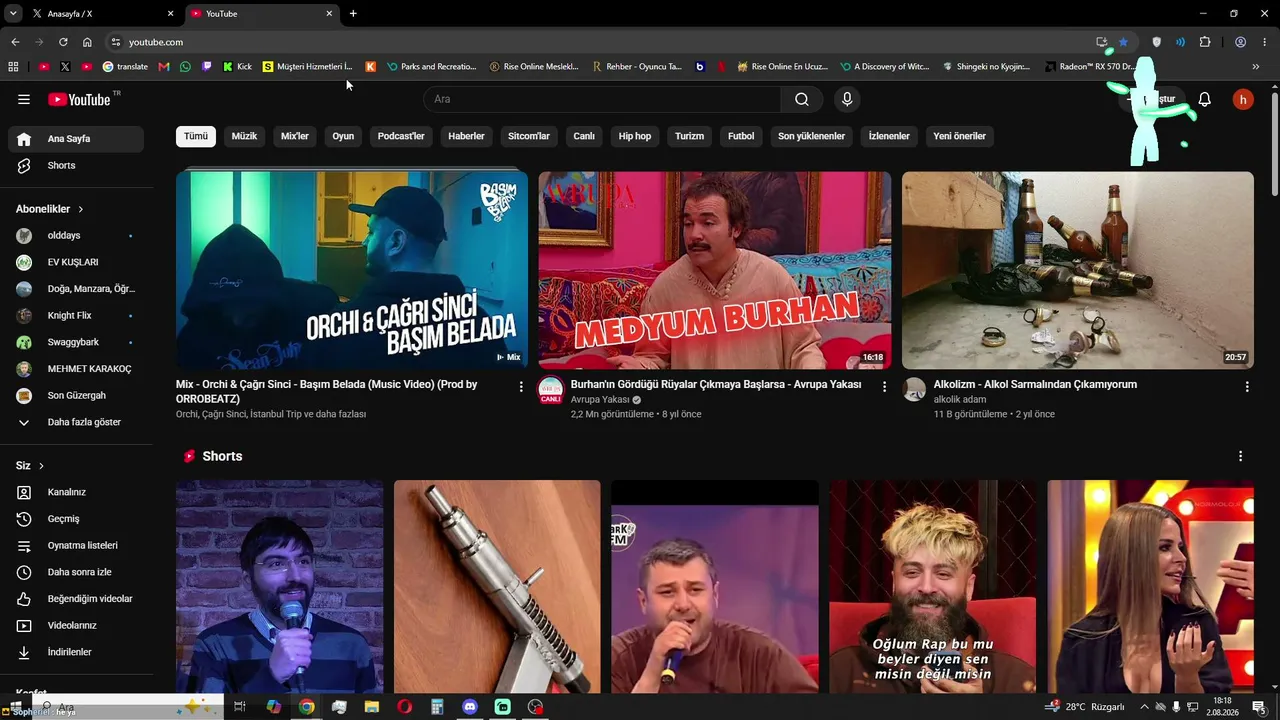Viewport: 1280px width, 720px height.
Task: Show hidden system tray icons
Action: [1144, 707]
